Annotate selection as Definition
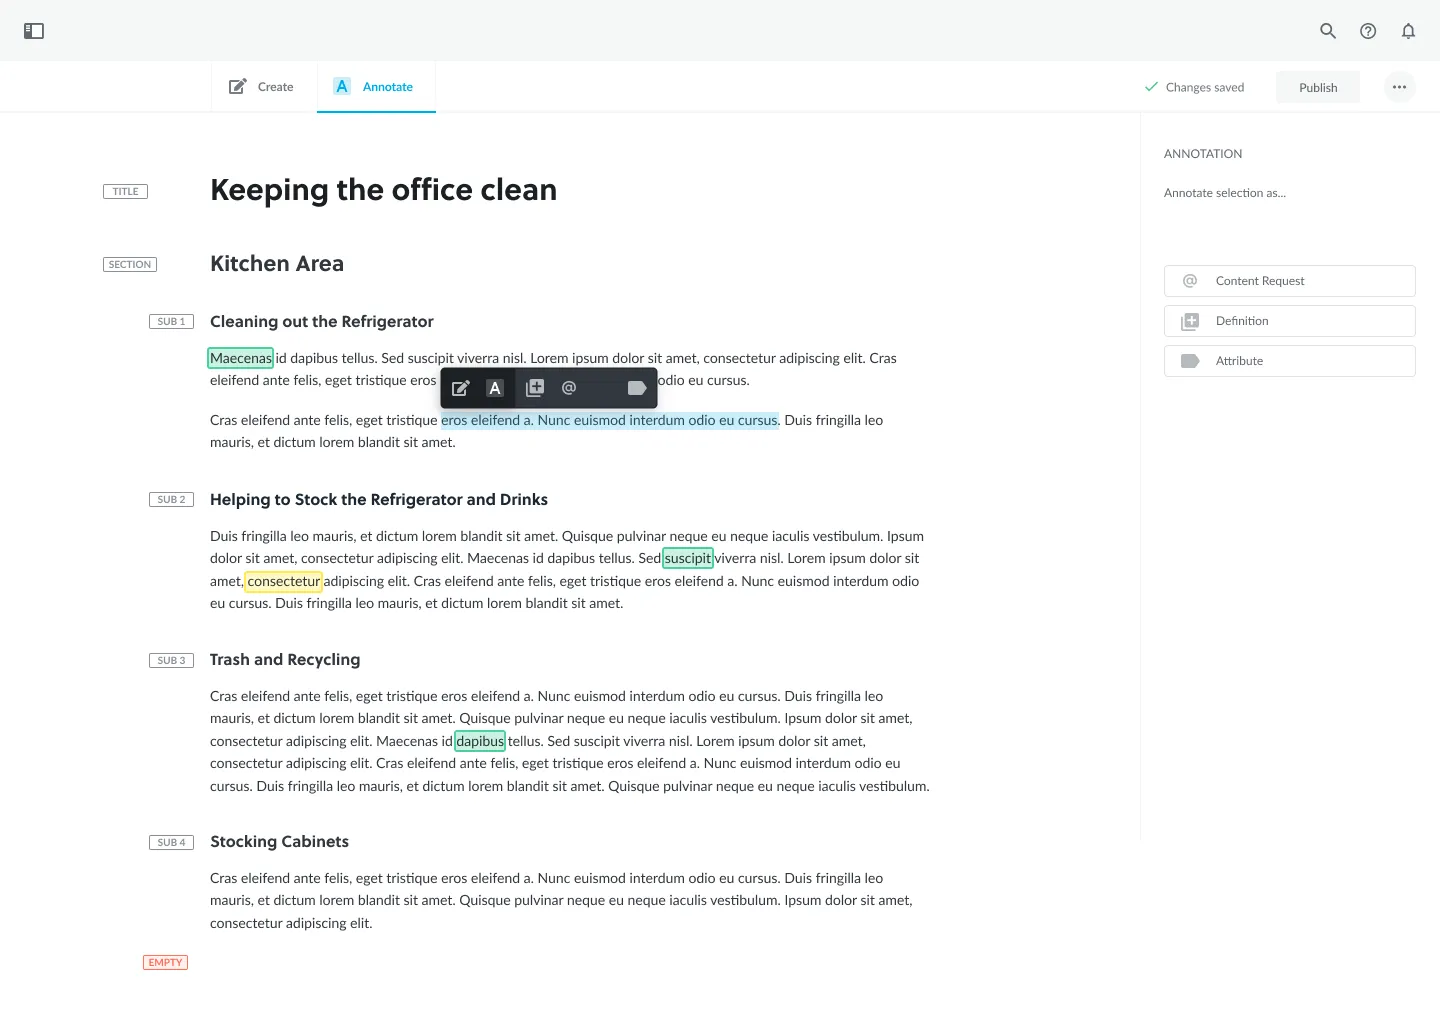Screen dimensions: 1440x1024 pos(1290,321)
